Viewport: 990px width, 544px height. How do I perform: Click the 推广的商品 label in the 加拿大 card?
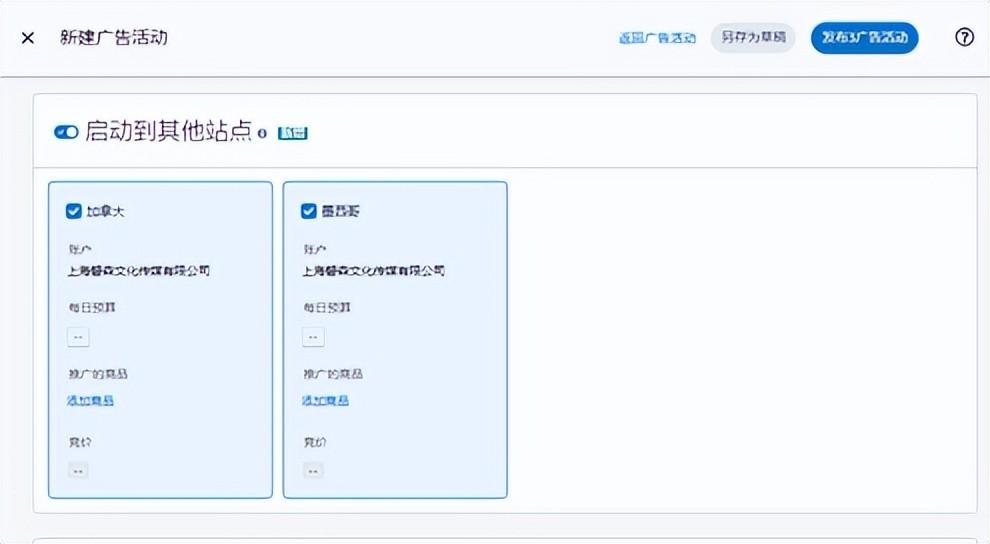(x=97, y=374)
